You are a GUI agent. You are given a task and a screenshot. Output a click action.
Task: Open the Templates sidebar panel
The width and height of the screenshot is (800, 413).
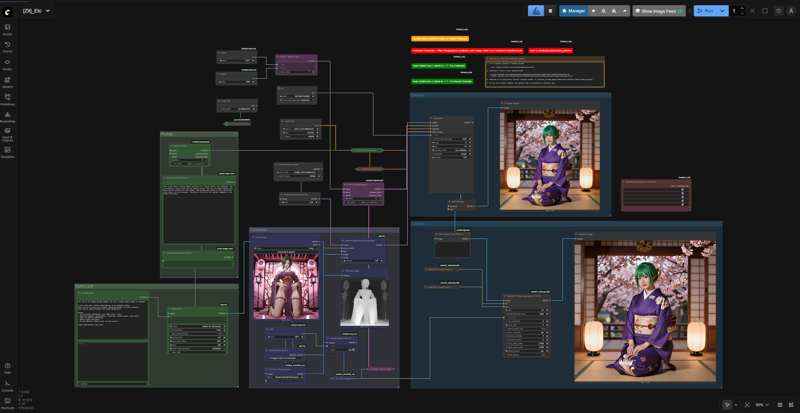7,151
